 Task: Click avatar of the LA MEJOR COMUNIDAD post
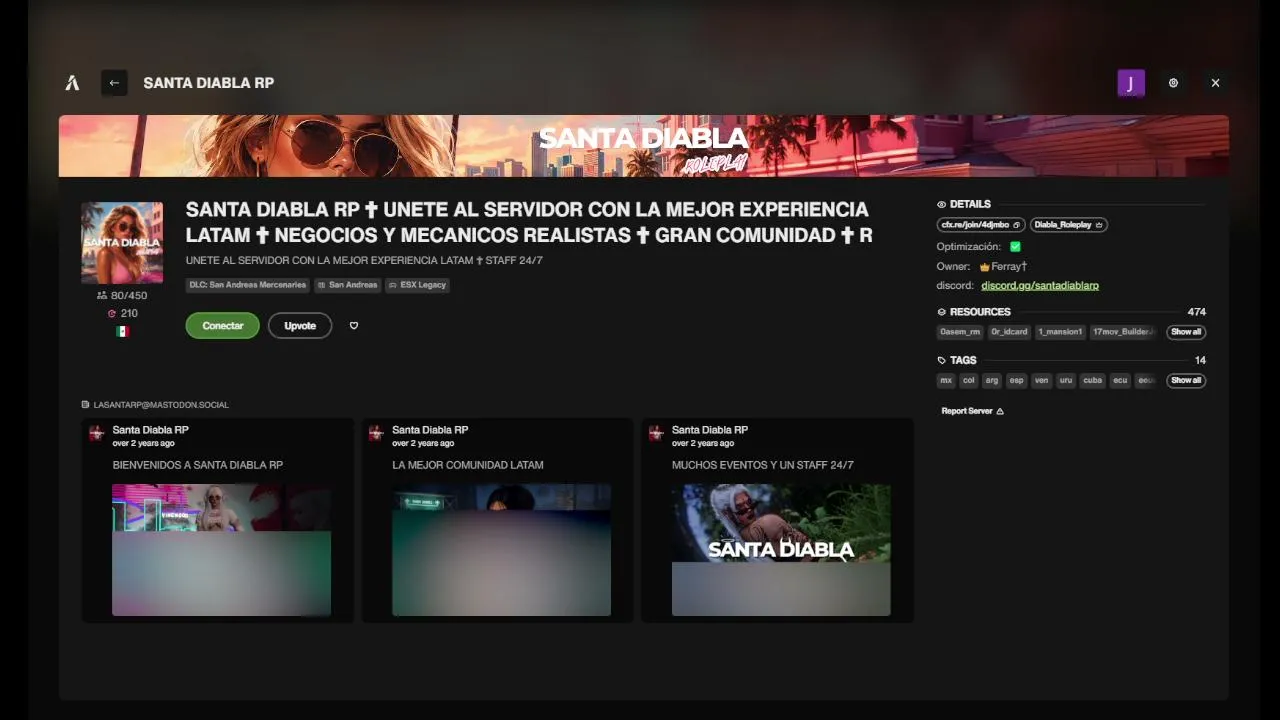(376, 434)
